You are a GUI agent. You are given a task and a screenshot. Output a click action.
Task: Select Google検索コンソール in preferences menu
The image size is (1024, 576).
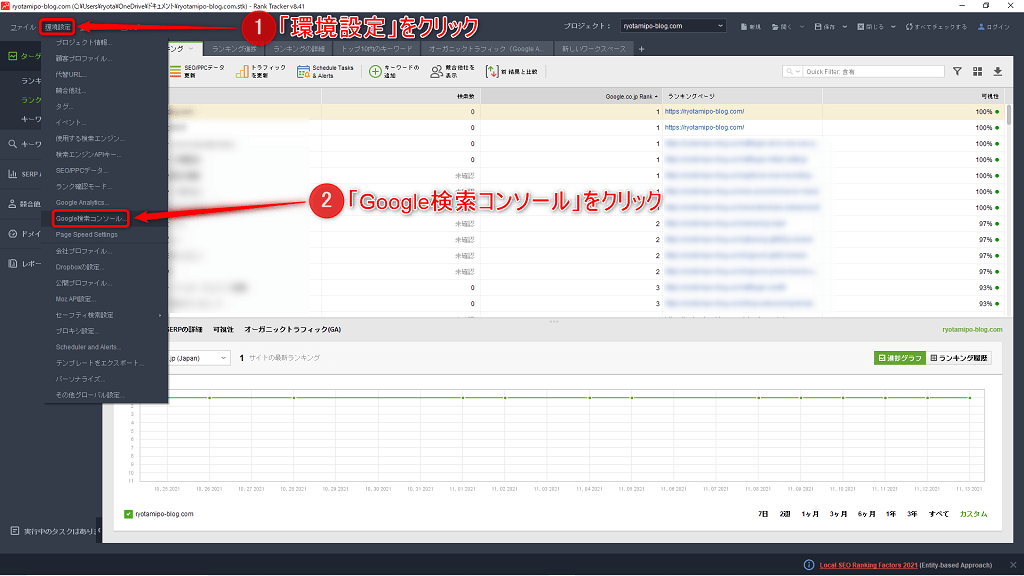click(91, 218)
